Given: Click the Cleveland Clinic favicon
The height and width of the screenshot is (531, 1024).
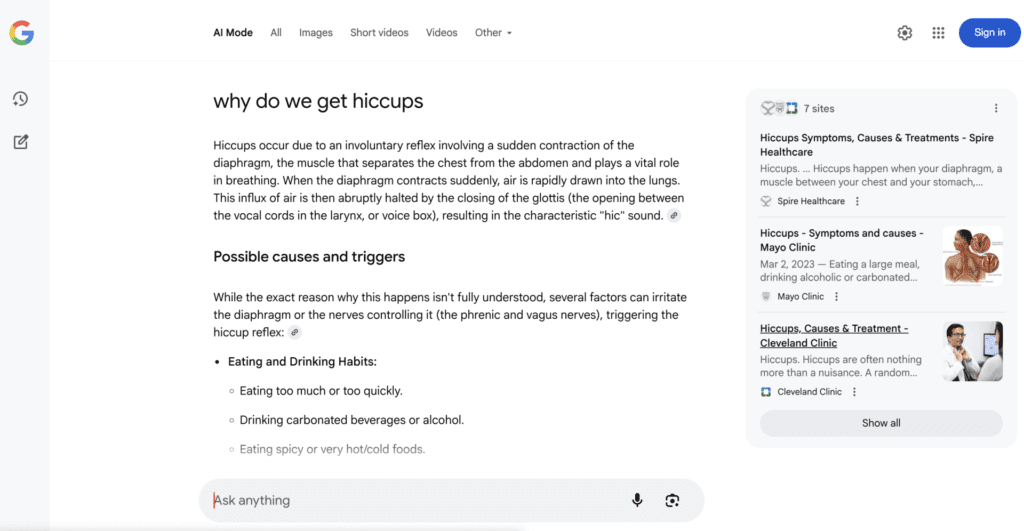Looking at the screenshot, I should (766, 392).
